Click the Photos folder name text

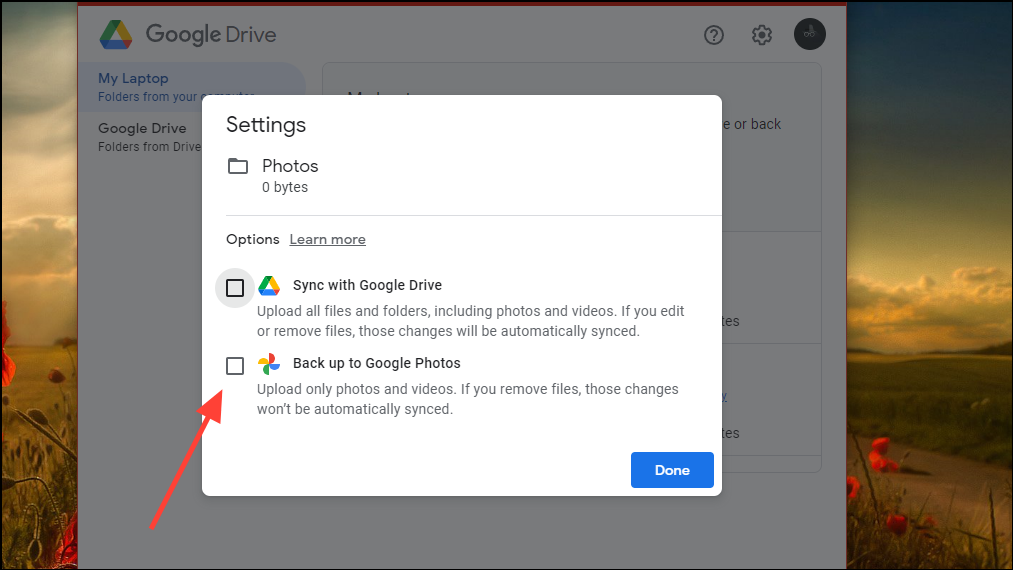(x=290, y=166)
